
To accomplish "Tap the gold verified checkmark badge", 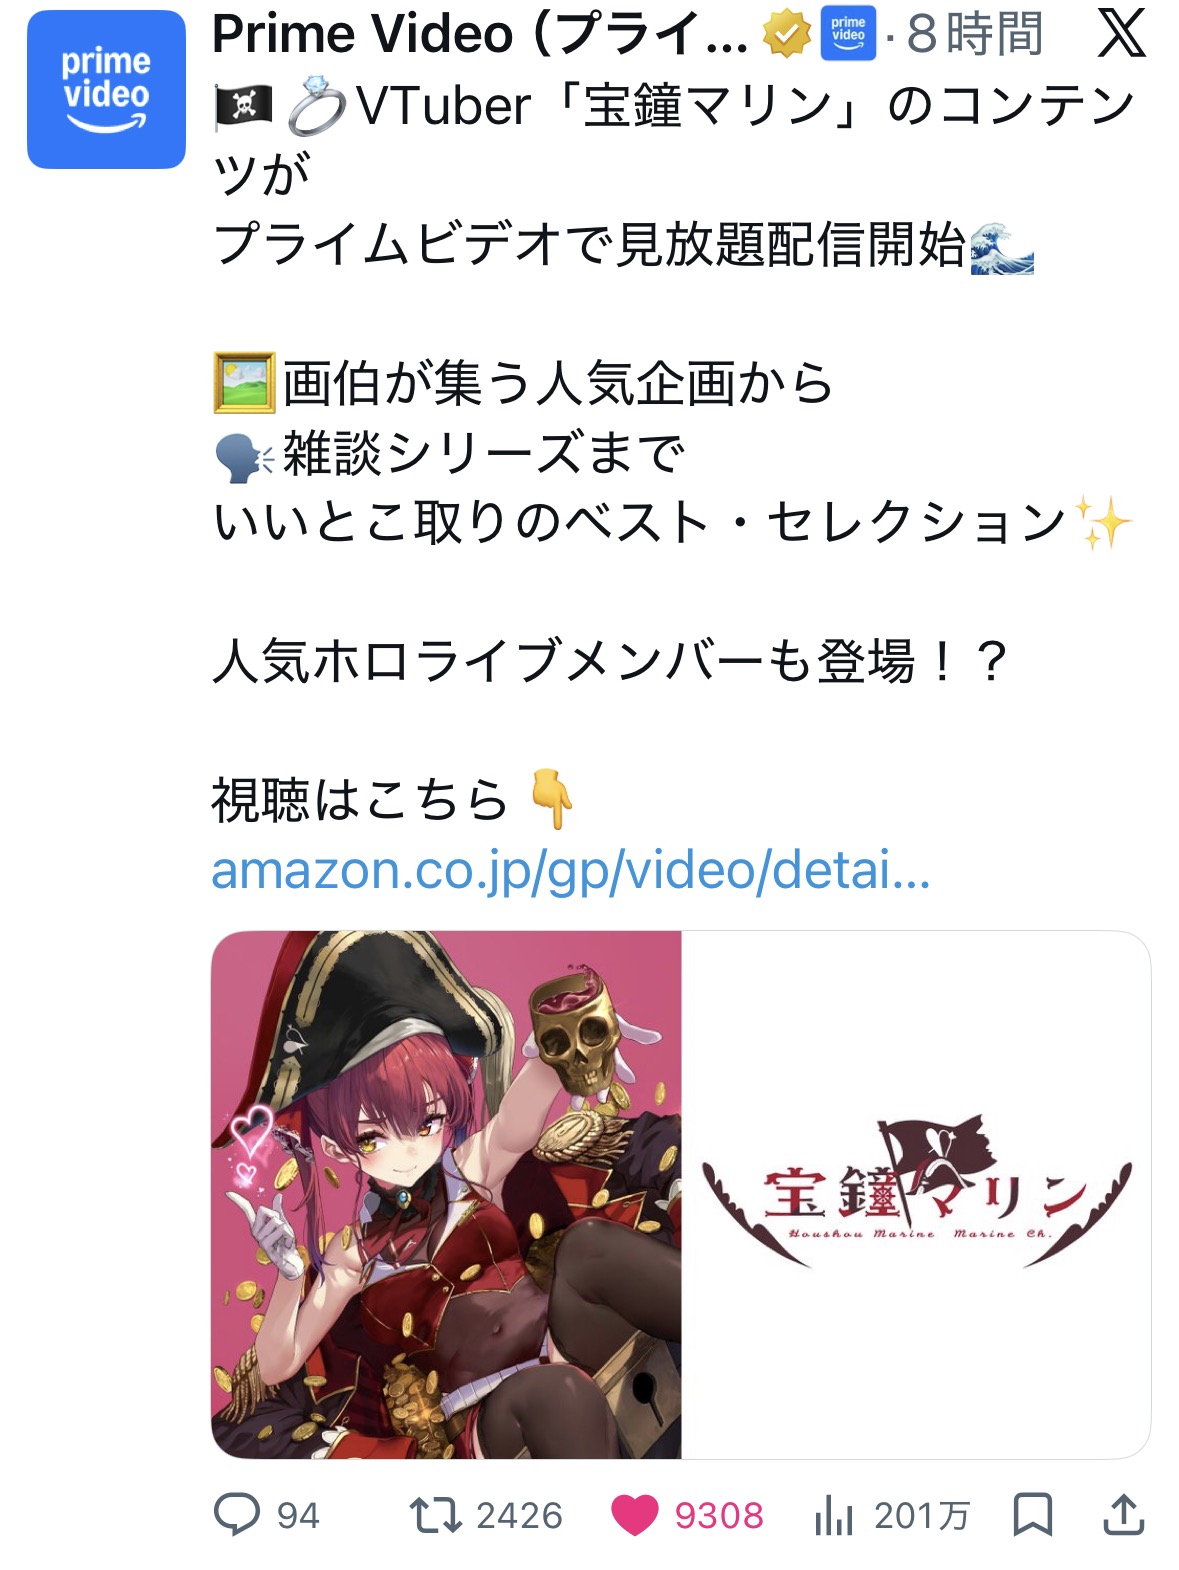I will pyautogui.click(x=787, y=36).
